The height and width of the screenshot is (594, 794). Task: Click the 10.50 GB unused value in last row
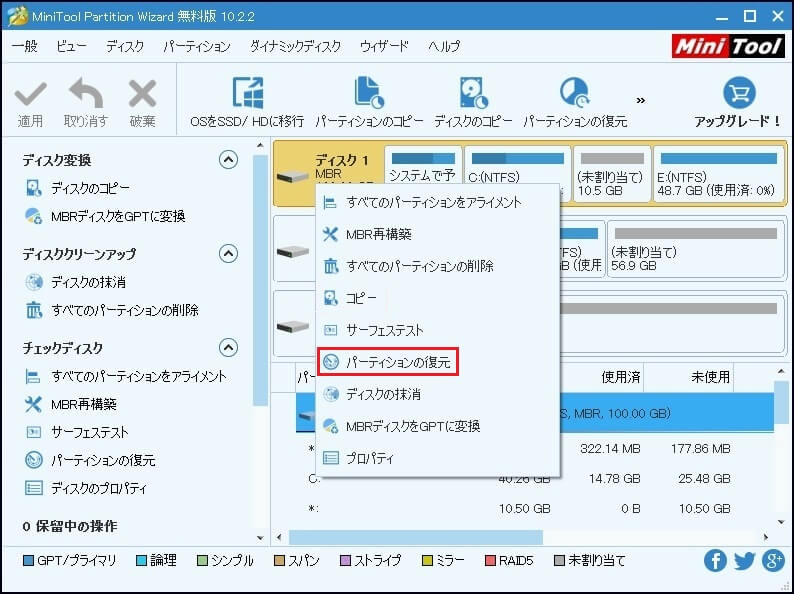704,508
